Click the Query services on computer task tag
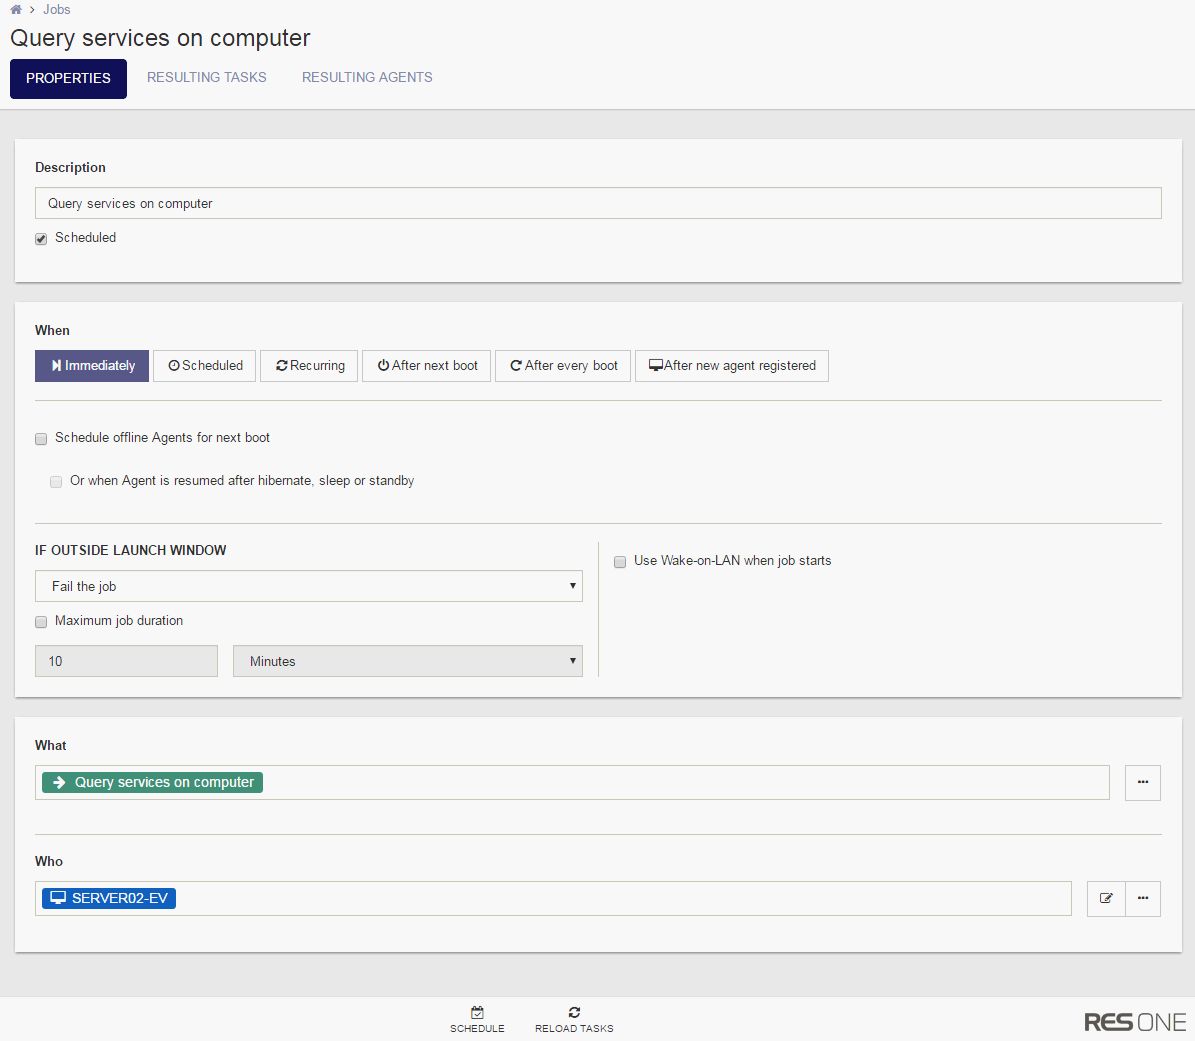1195x1041 pixels. pyautogui.click(x=152, y=782)
